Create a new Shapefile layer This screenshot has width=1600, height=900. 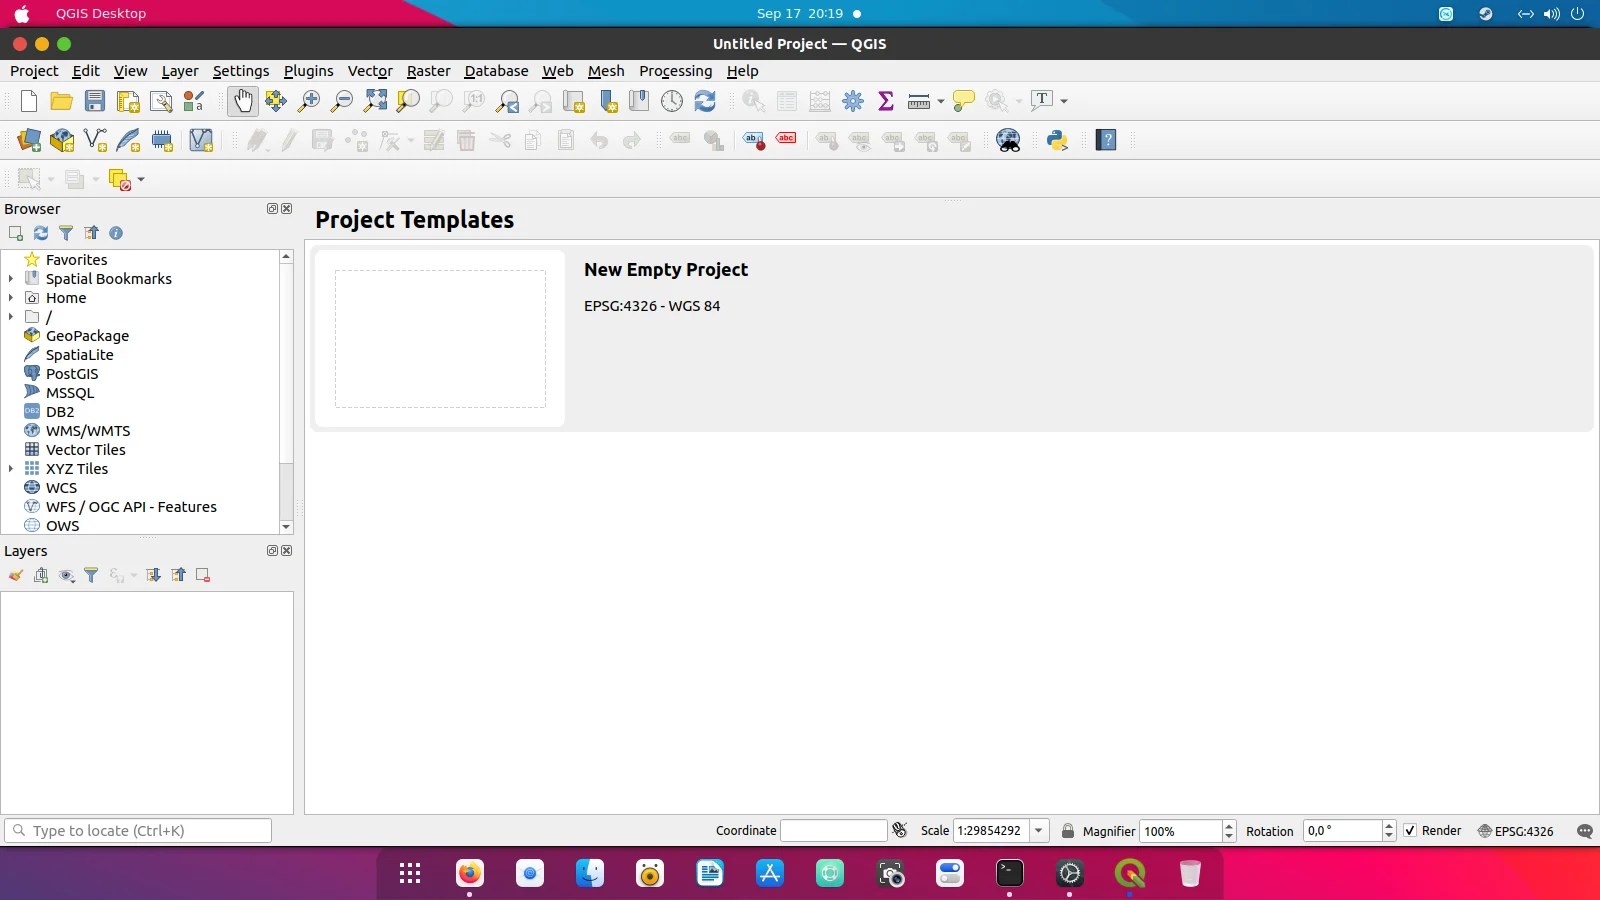click(x=95, y=140)
